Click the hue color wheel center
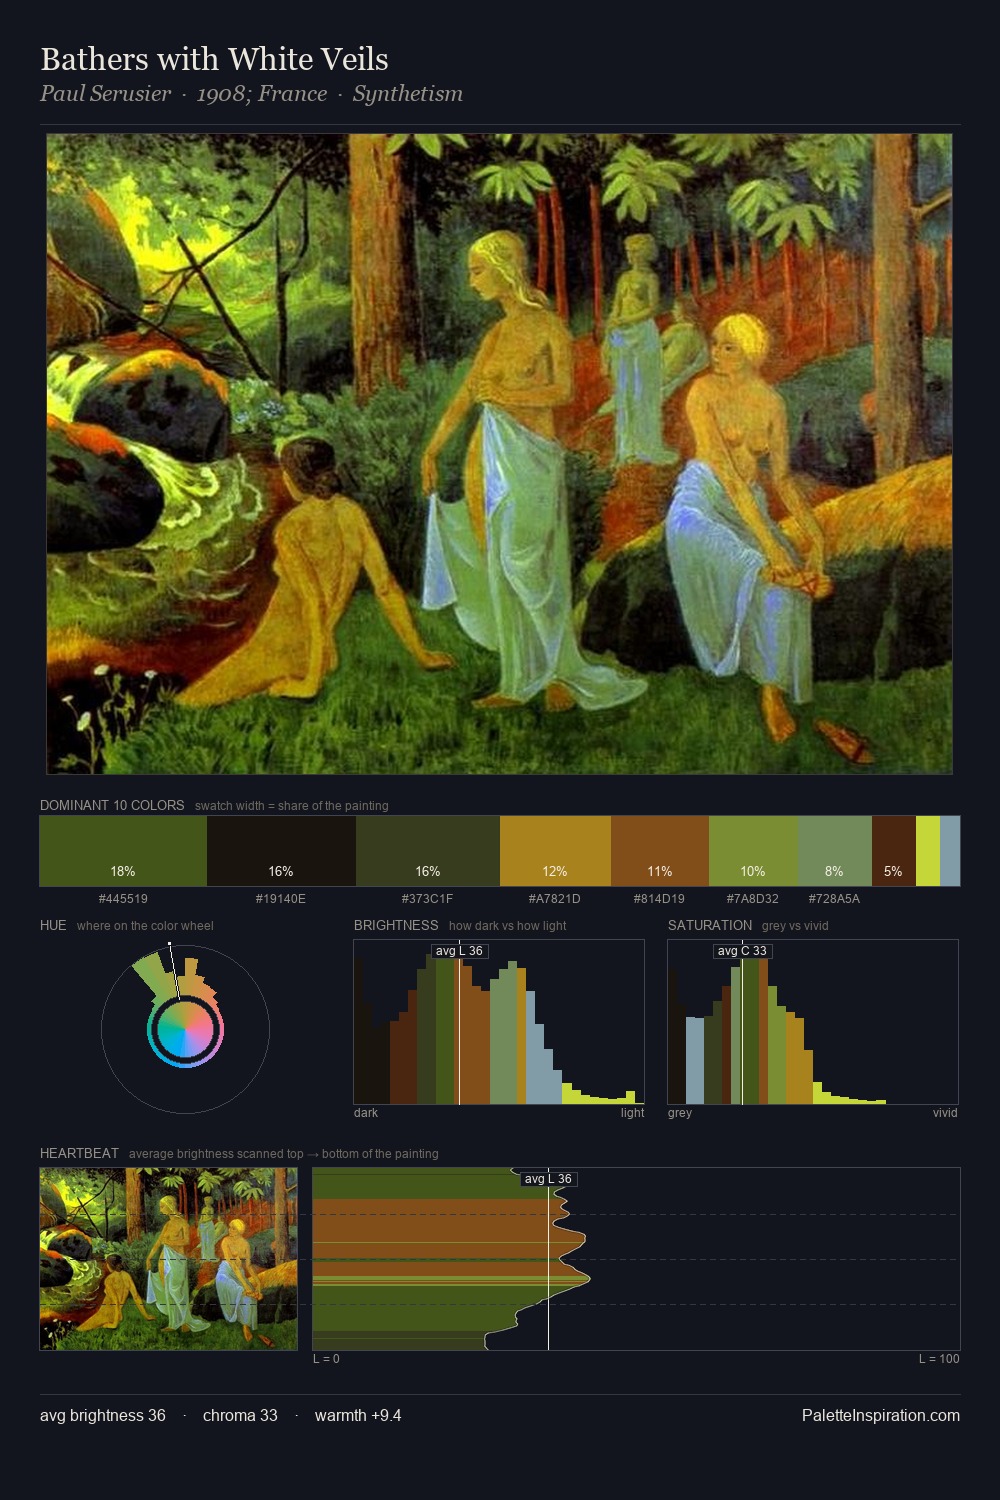This screenshot has width=1000, height=1500. (x=185, y=1030)
